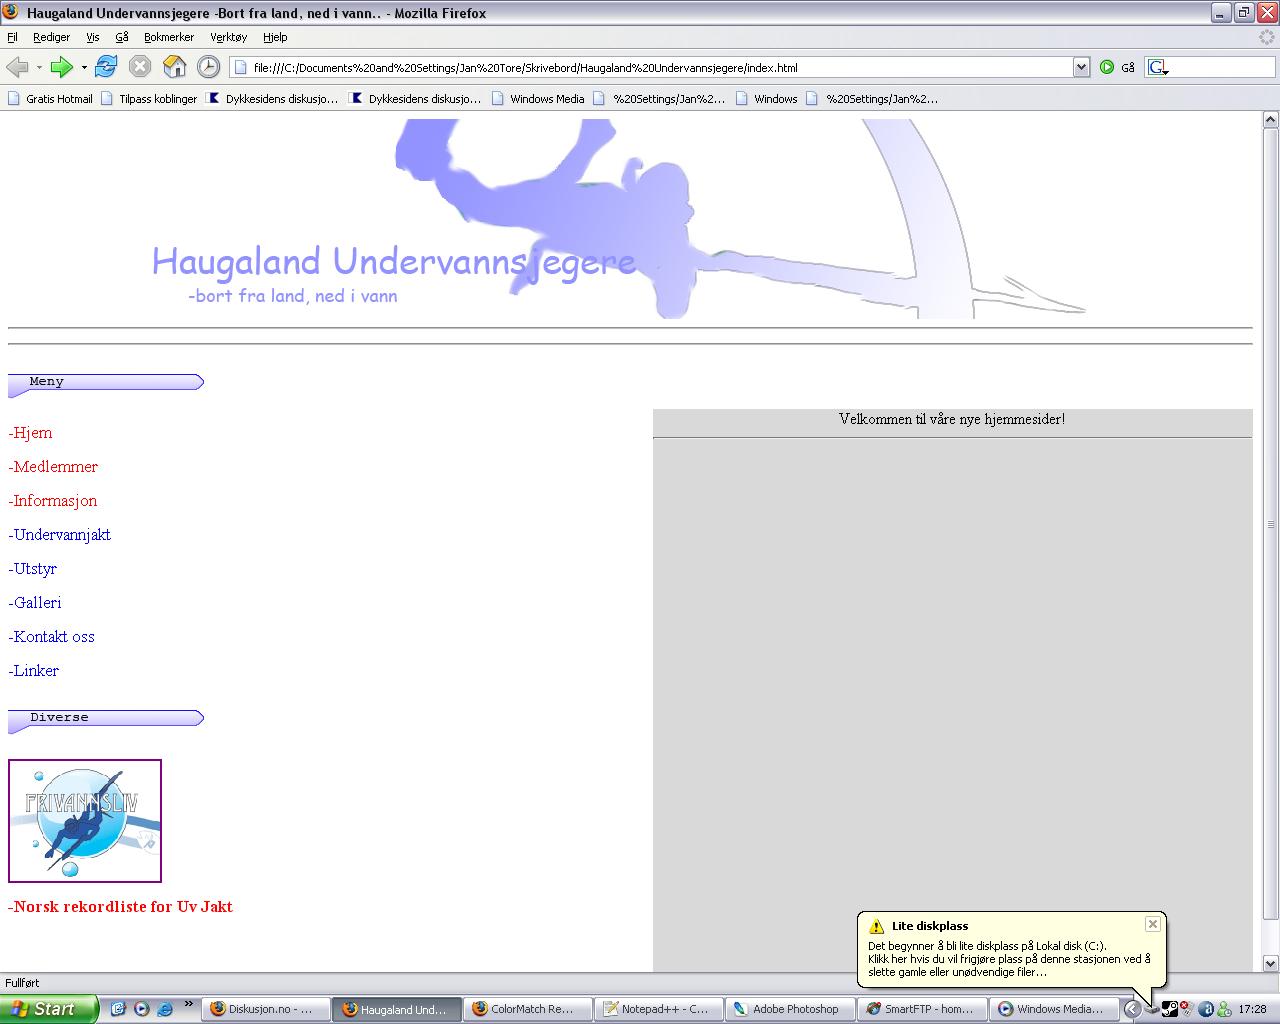Open the Bokmerker menu
The height and width of the screenshot is (1024, 1280).
coord(169,37)
